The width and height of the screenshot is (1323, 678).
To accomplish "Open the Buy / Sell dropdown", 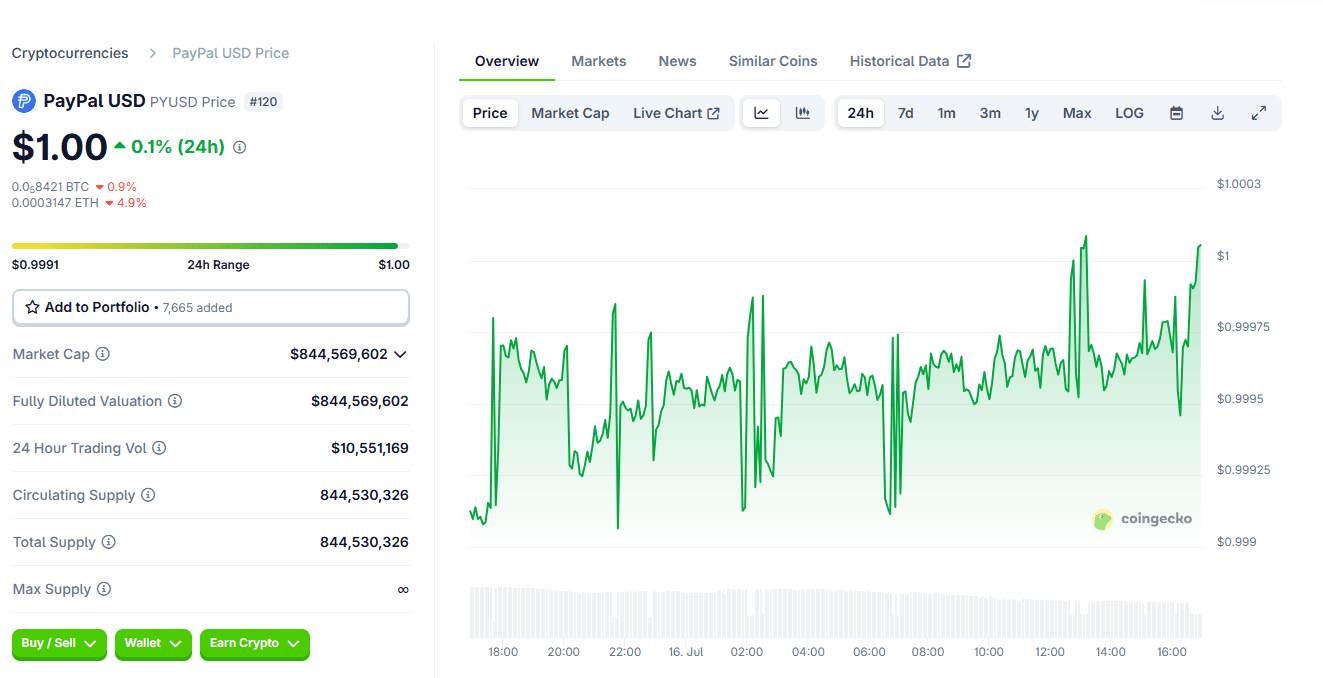I will pyautogui.click(x=60, y=643).
